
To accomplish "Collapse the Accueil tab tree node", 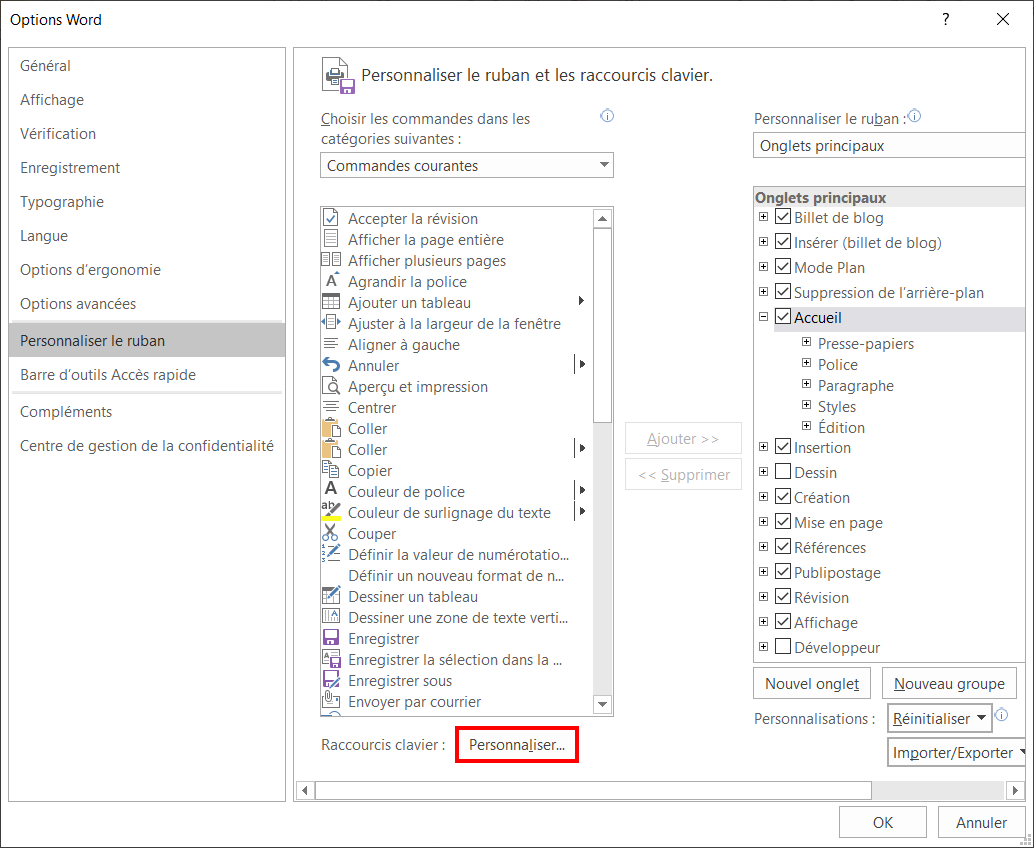I will coord(764,317).
